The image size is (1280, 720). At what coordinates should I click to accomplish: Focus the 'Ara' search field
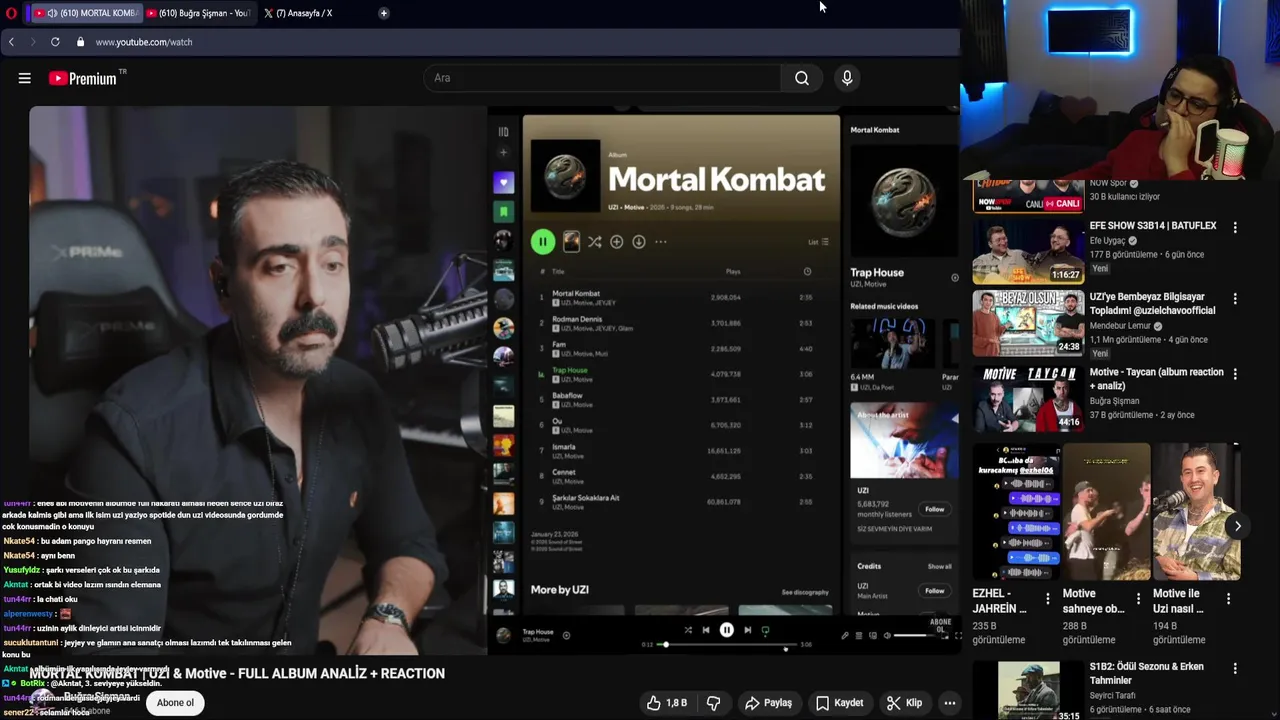click(x=603, y=78)
